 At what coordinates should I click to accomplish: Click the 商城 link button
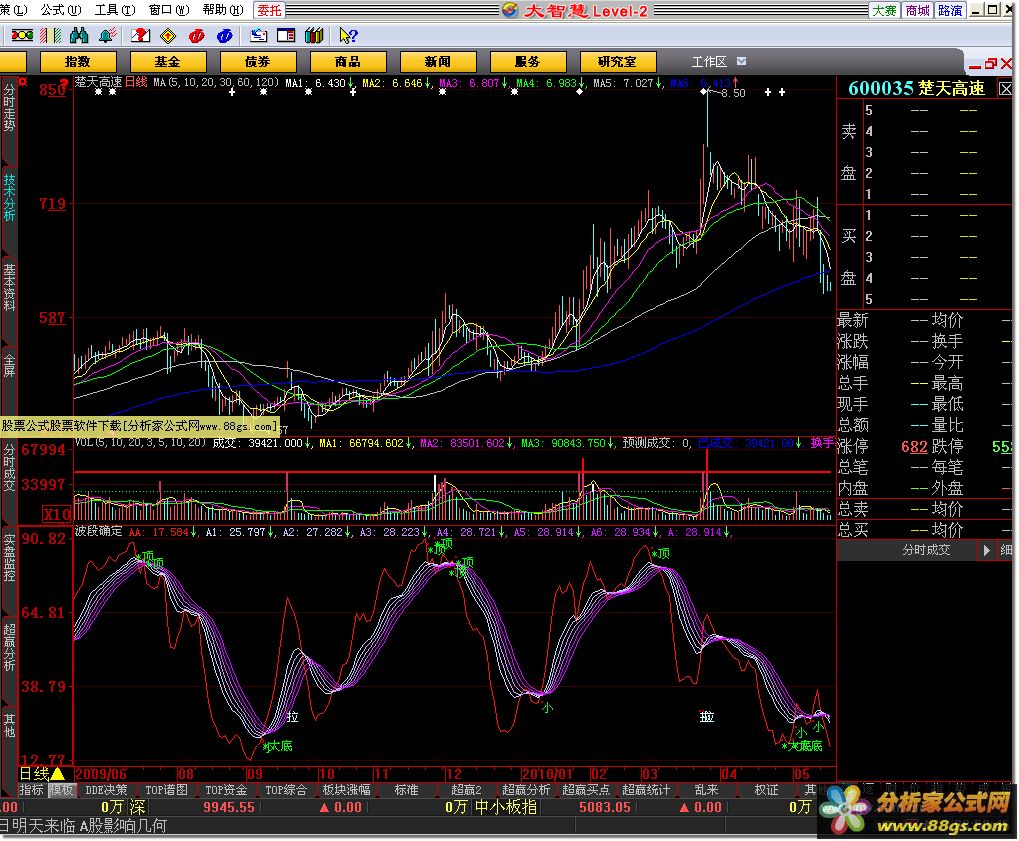[x=918, y=10]
